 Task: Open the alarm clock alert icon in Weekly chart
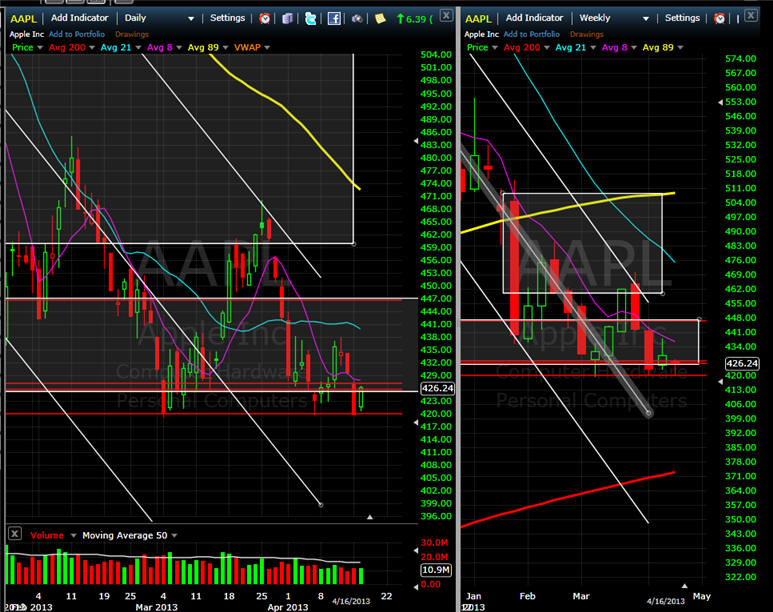pos(720,19)
